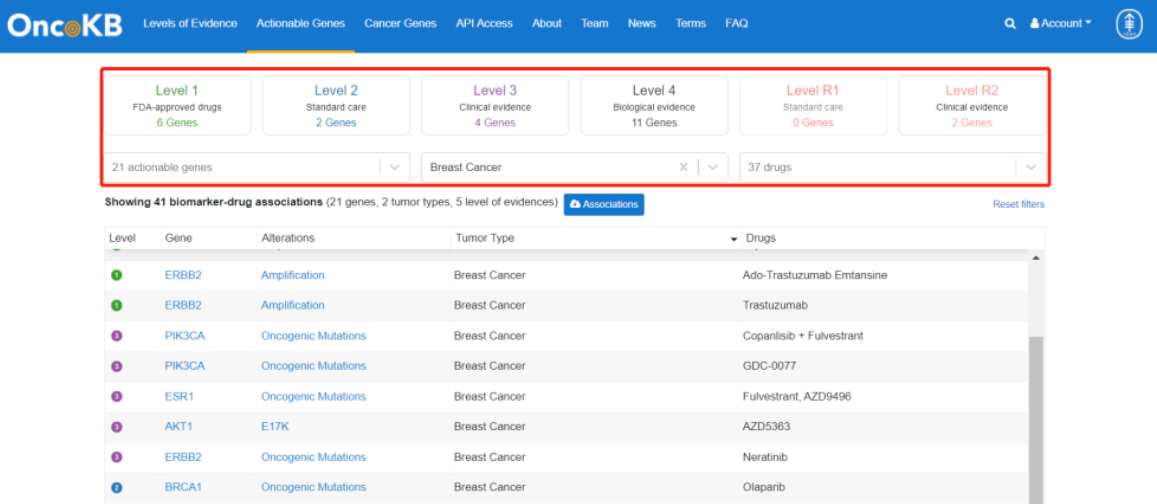Click the OncoKB logo
Viewport: 1157px width, 504px height.
point(65,24)
